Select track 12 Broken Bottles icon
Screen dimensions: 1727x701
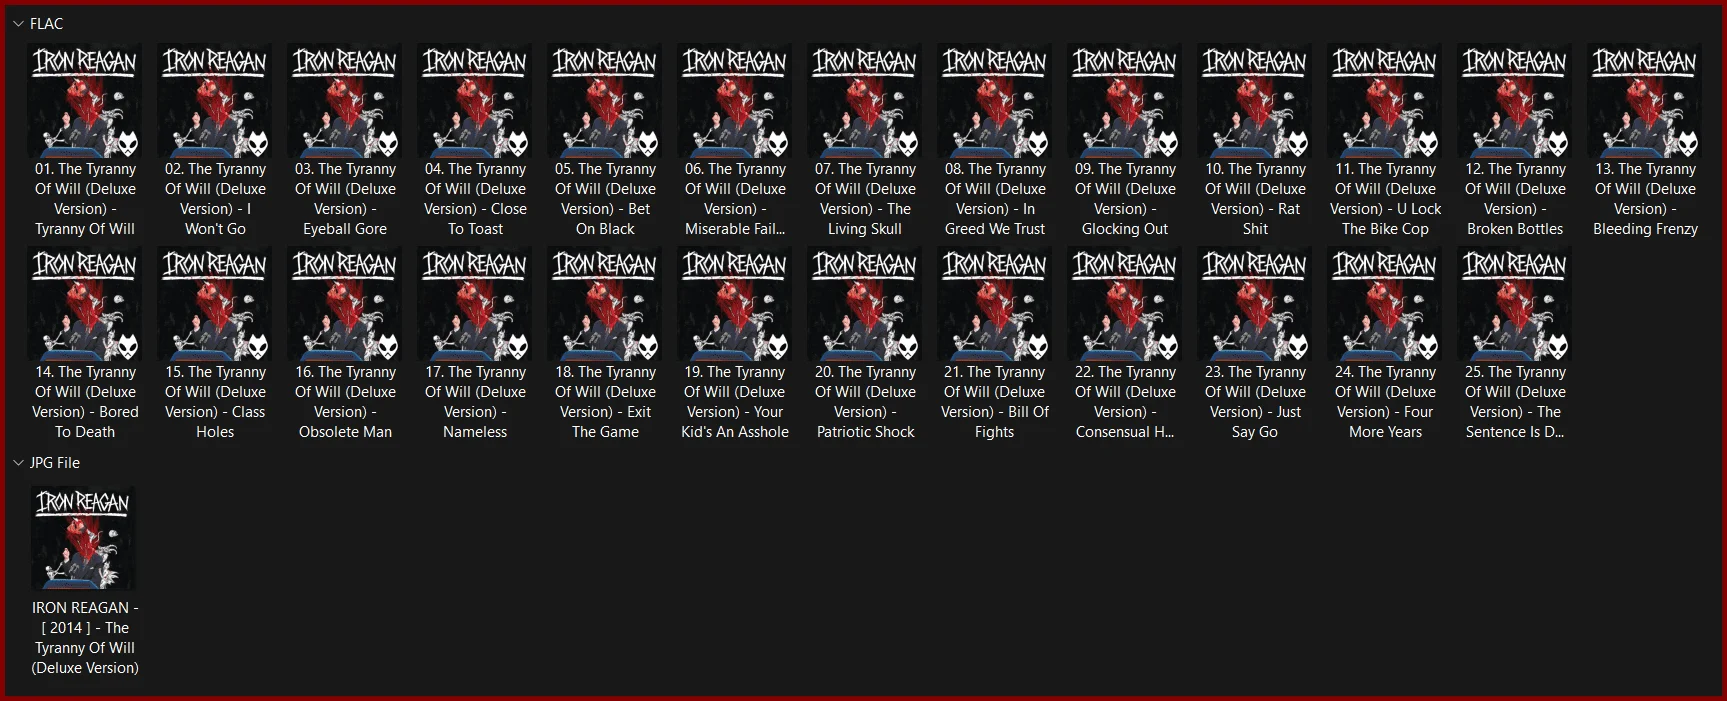(x=1515, y=100)
